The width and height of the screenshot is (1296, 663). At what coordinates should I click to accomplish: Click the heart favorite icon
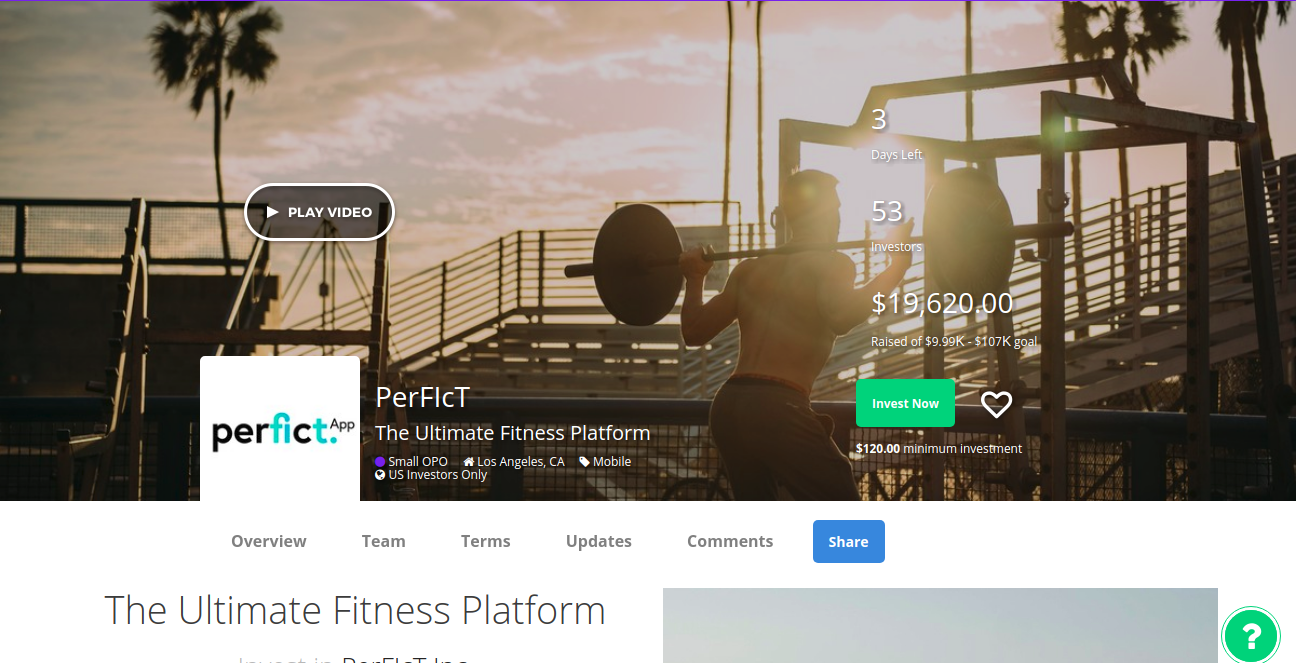tap(996, 404)
